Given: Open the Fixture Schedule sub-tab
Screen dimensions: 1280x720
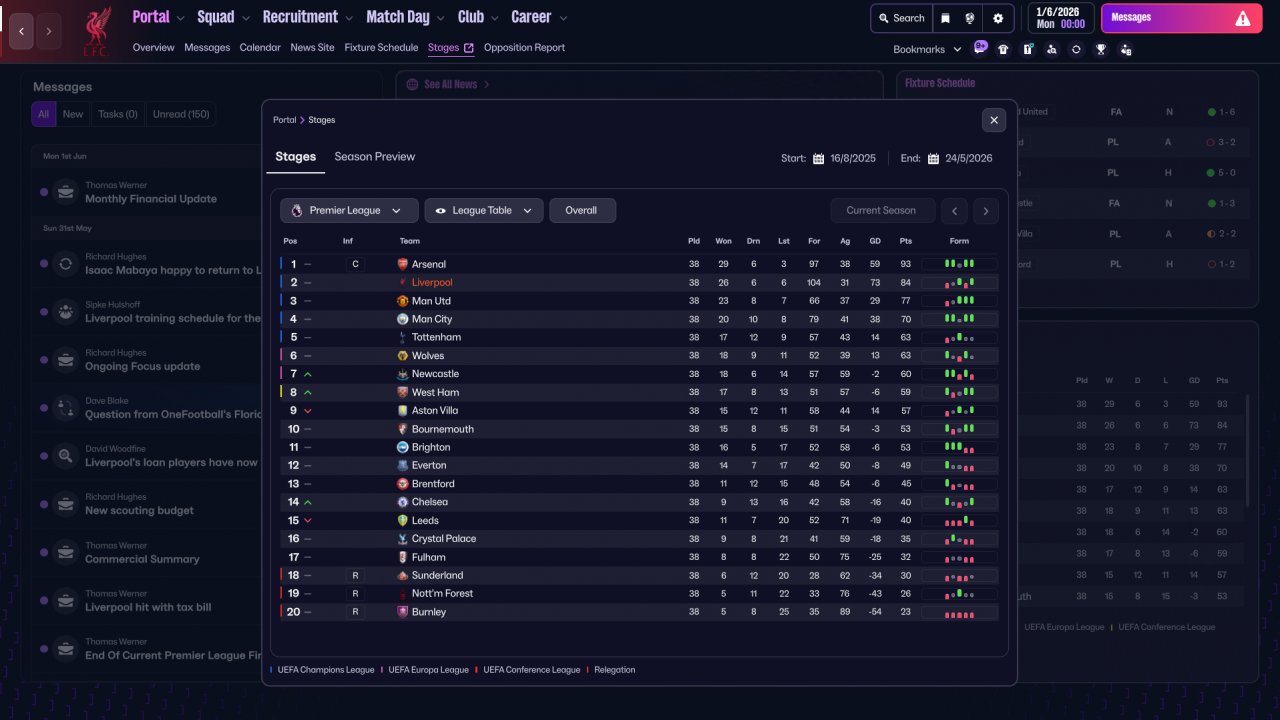Looking at the screenshot, I should (381, 48).
